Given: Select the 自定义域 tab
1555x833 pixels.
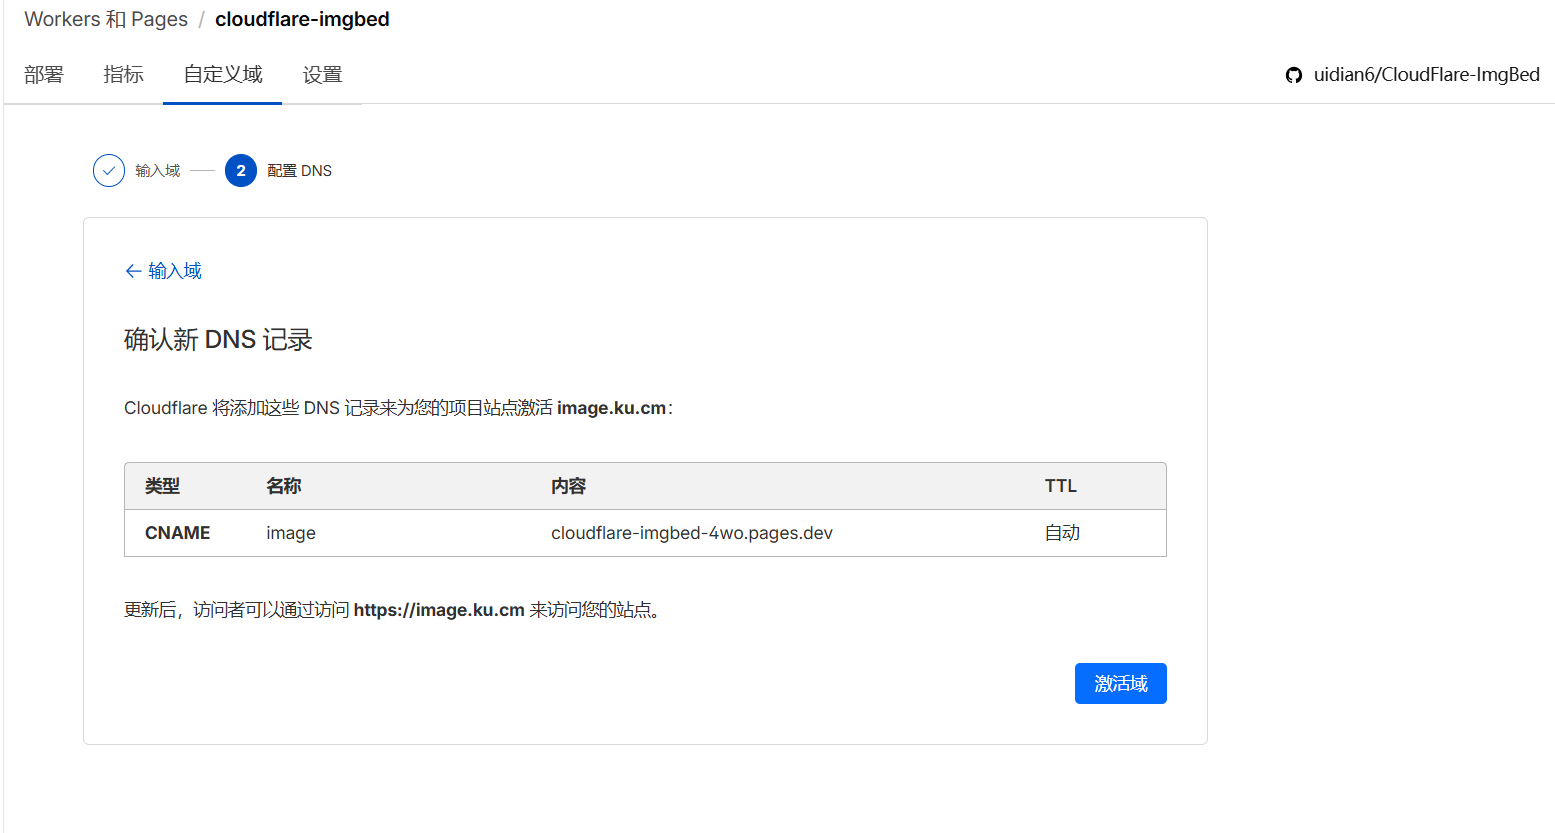Looking at the screenshot, I should point(223,75).
